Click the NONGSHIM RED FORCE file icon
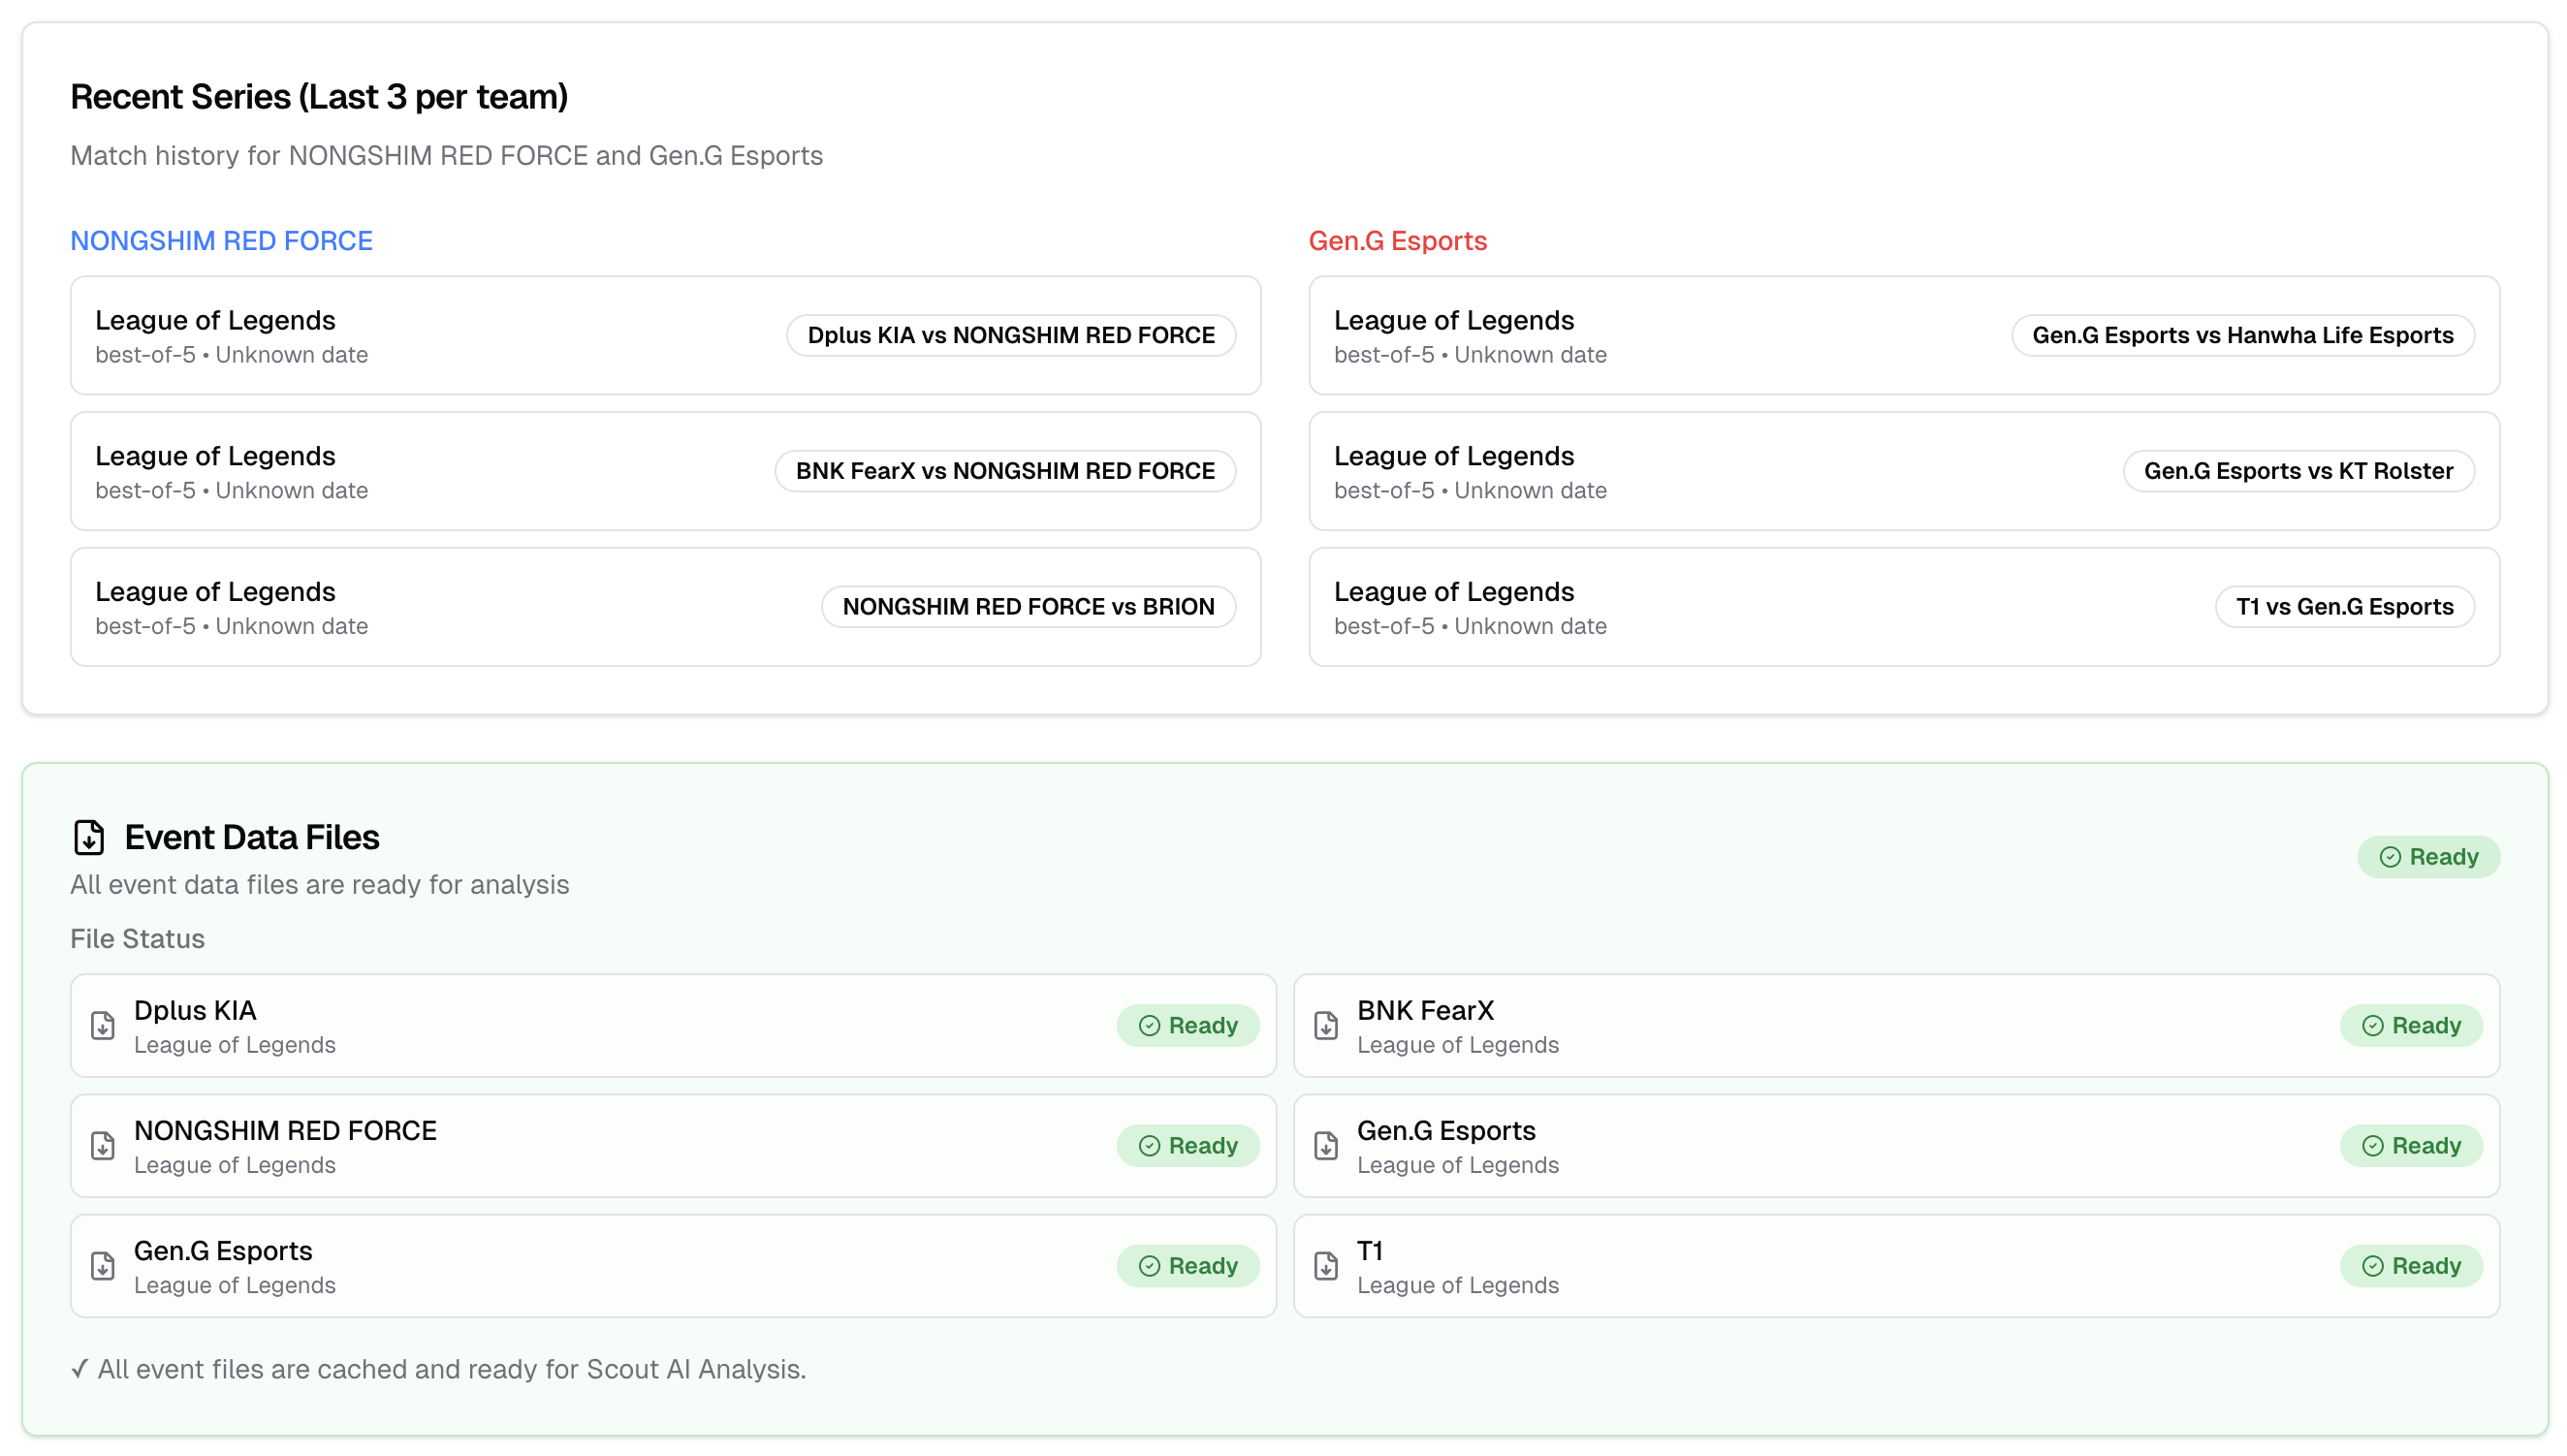The height and width of the screenshot is (1456, 2567). click(x=103, y=1145)
